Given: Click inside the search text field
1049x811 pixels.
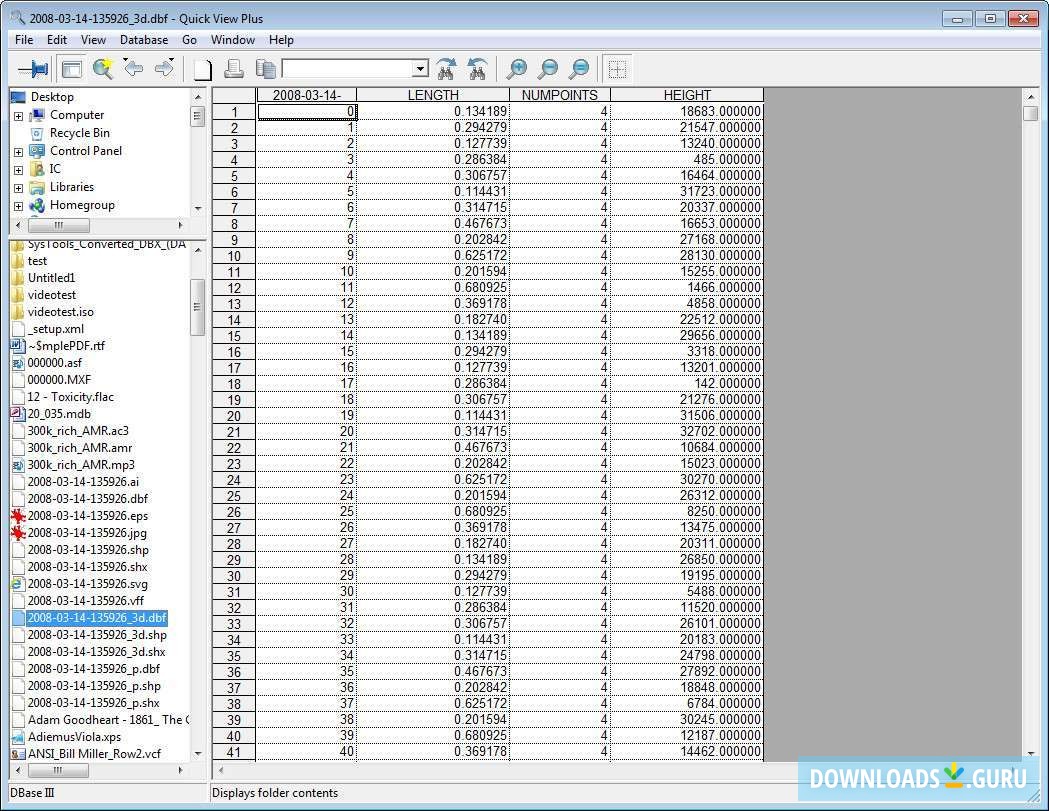Looking at the screenshot, I should pos(346,69).
